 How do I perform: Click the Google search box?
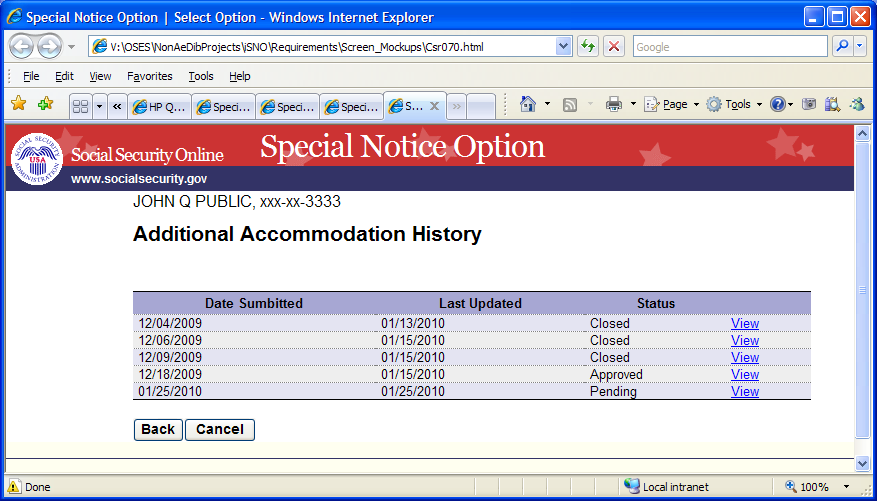tap(730, 47)
